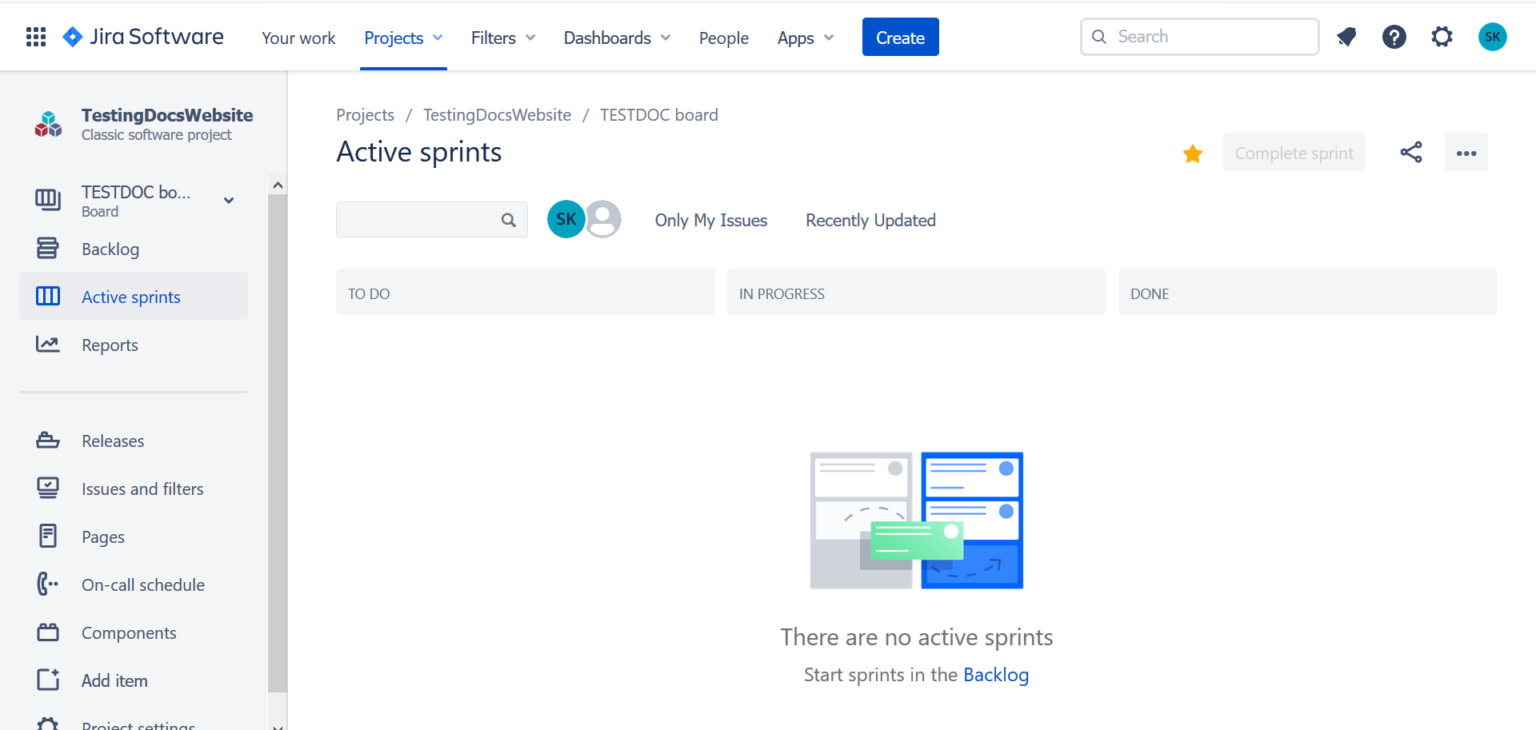
Task: Open the Filters menu
Action: 502,37
